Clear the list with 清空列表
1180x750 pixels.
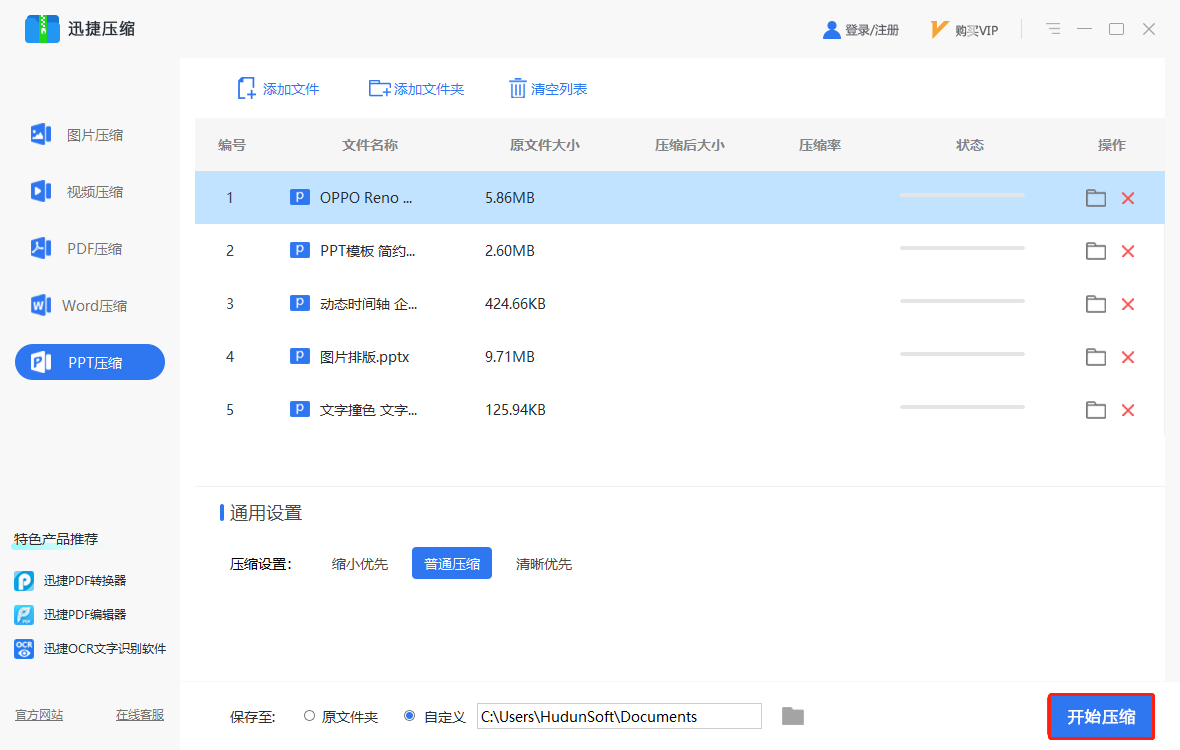click(548, 89)
